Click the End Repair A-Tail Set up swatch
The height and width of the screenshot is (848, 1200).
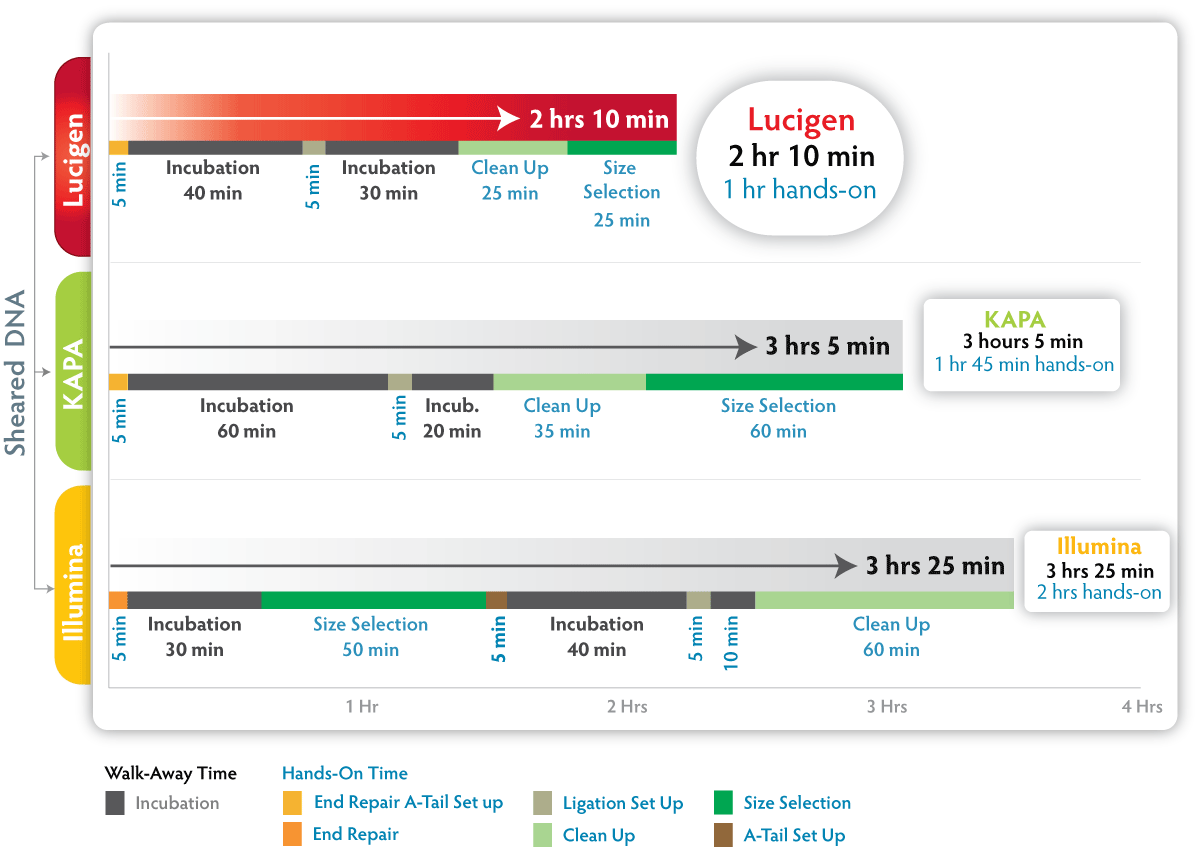[292, 803]
